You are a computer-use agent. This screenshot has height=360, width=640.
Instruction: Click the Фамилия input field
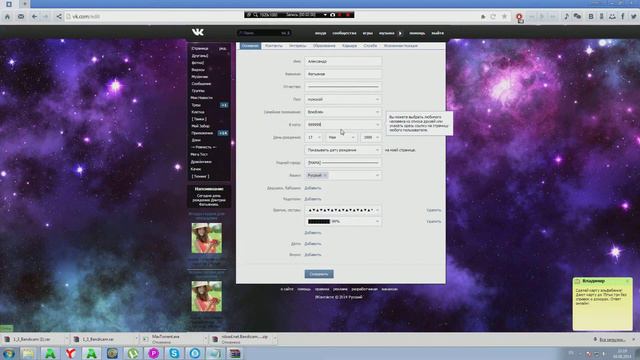click(343, 74)
